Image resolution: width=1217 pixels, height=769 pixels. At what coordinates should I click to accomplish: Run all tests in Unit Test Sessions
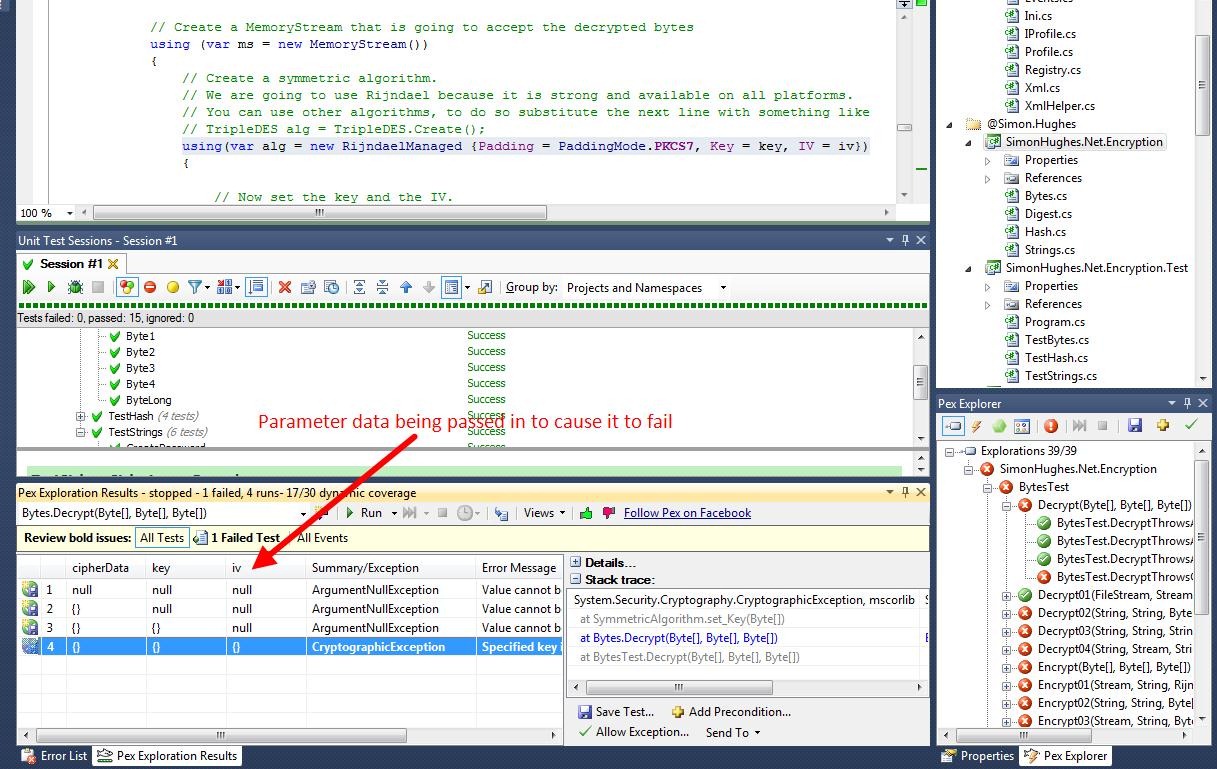click(x=28, y=287)
